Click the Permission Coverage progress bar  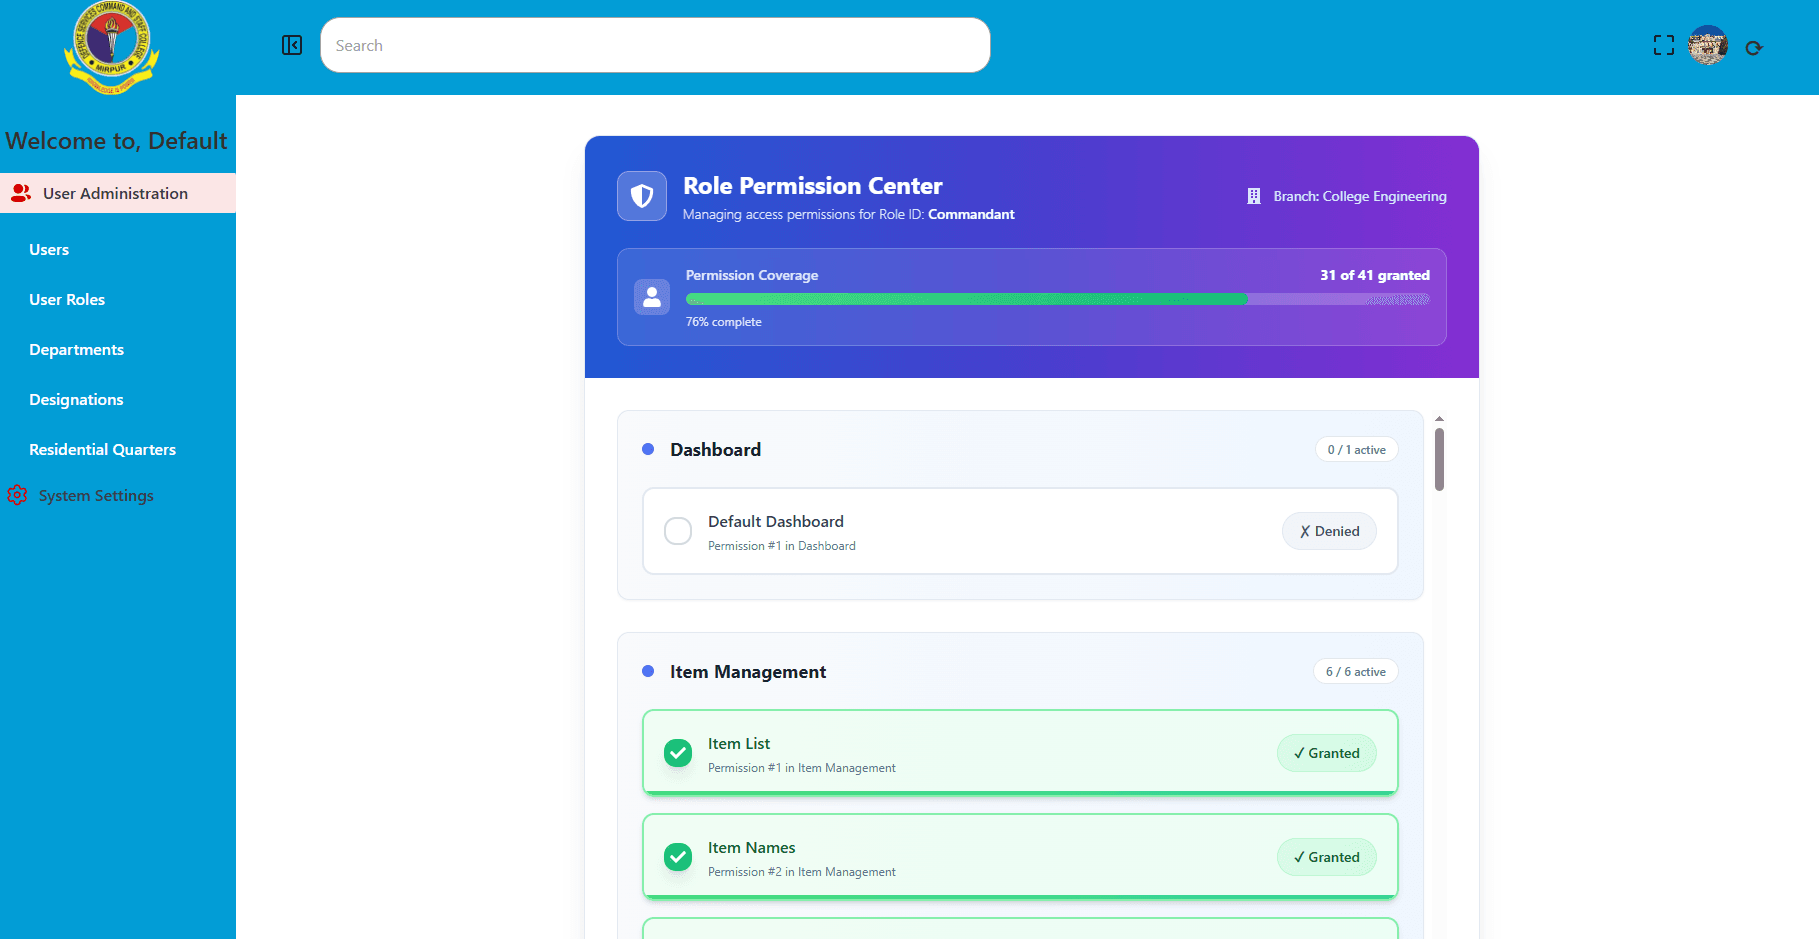click(x=1058, y=299)
